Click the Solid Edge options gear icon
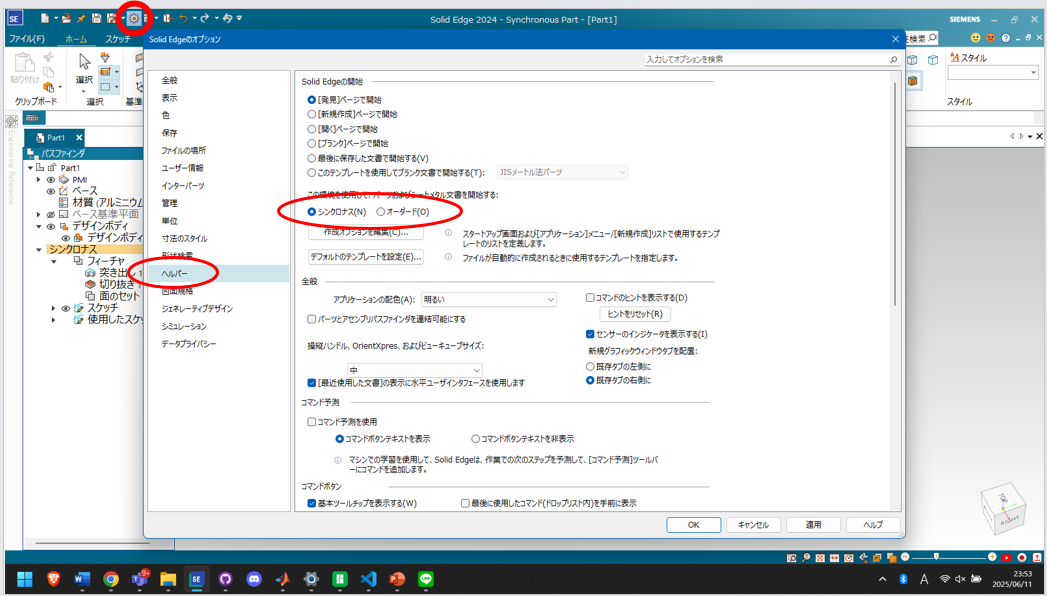Viewport: 1047px width, 596px height. tap(134, 18)
